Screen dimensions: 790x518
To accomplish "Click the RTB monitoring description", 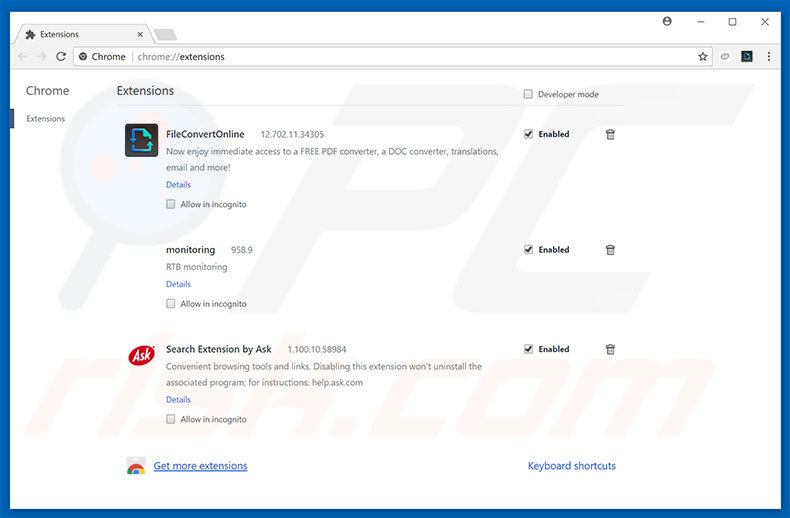I will pyautogui.click(x=196, y=267).
